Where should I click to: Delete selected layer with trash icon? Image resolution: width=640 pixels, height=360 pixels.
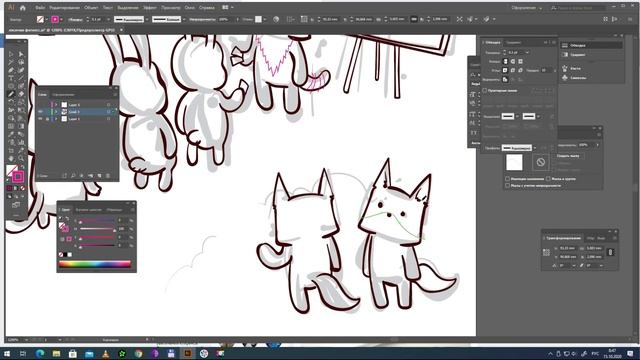click(x=108, y=176)
